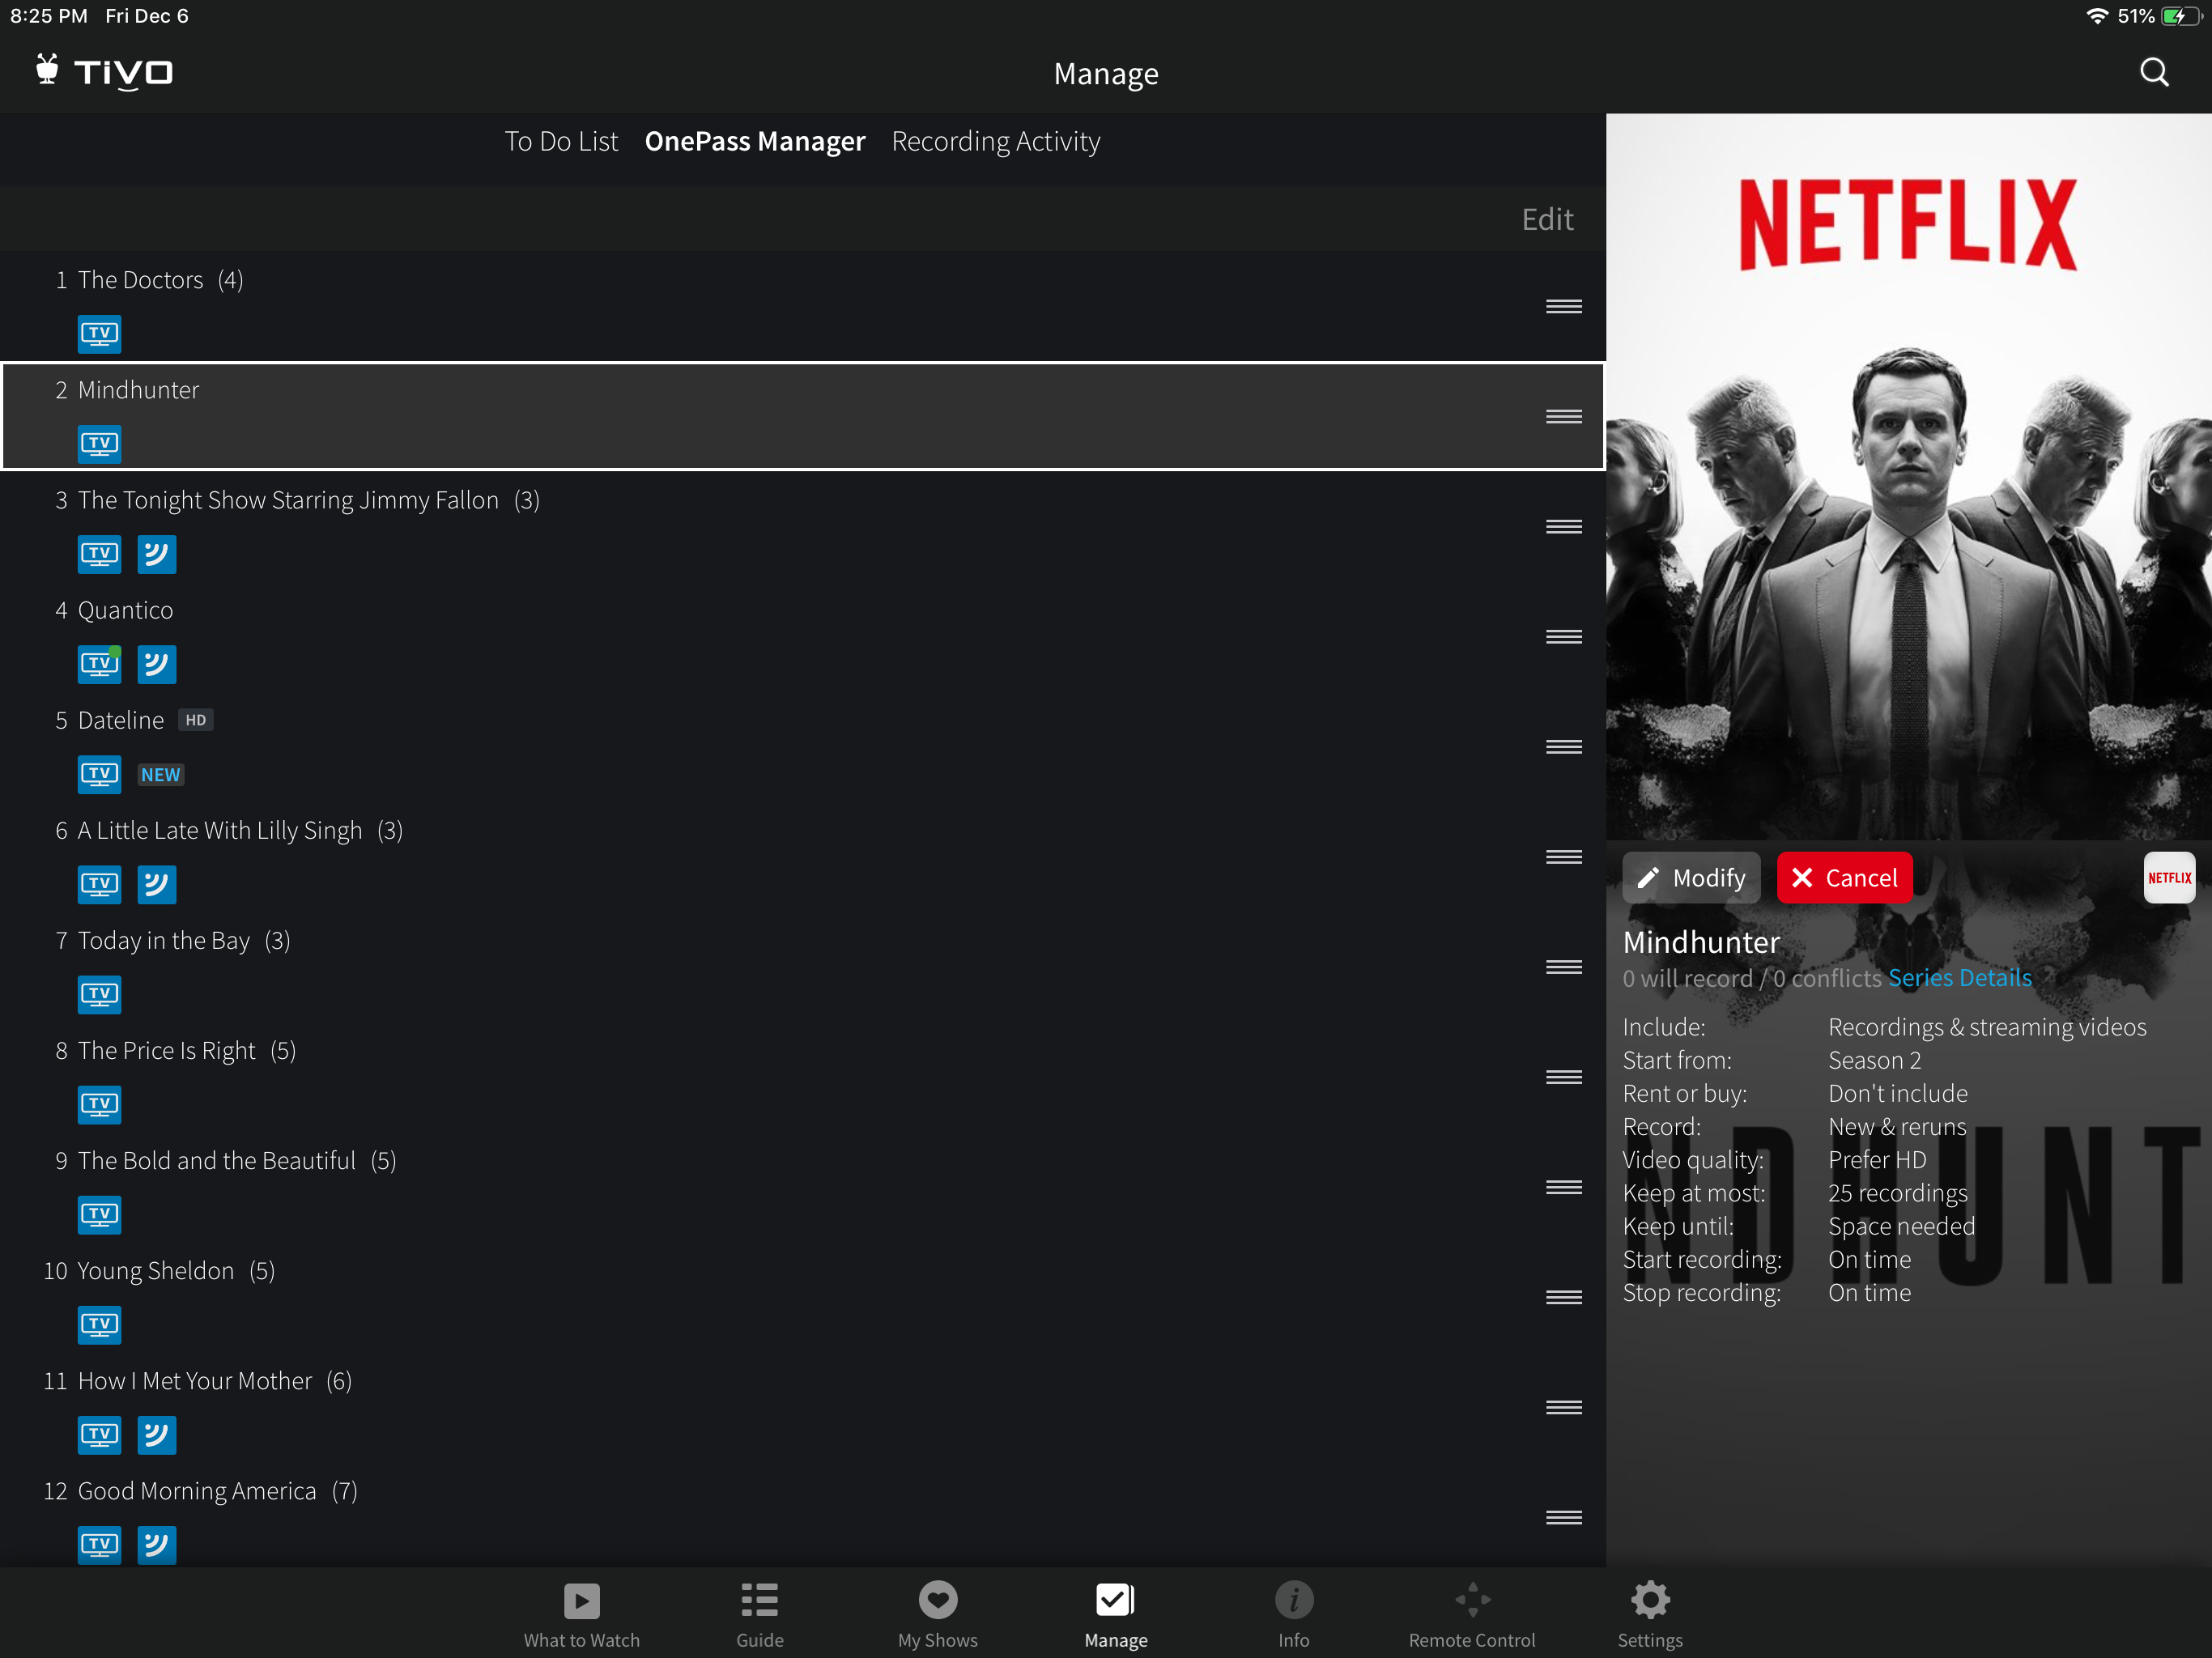Tap Jimmy Fallon's streaming source icon
Image resolution: width=2212 pixels, height=1658 pixels.
pos(156,554)
